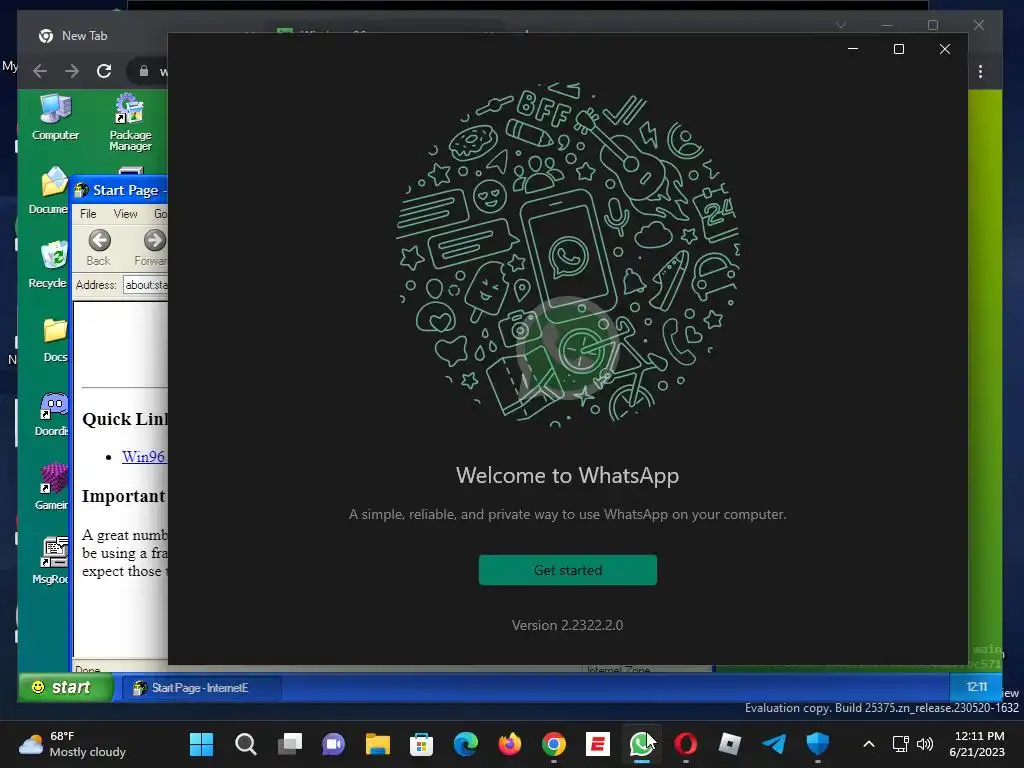Open the Discord-style desktop shortcut icon
The width and height of the screenshot is (1024, 768).
[52, 413]
